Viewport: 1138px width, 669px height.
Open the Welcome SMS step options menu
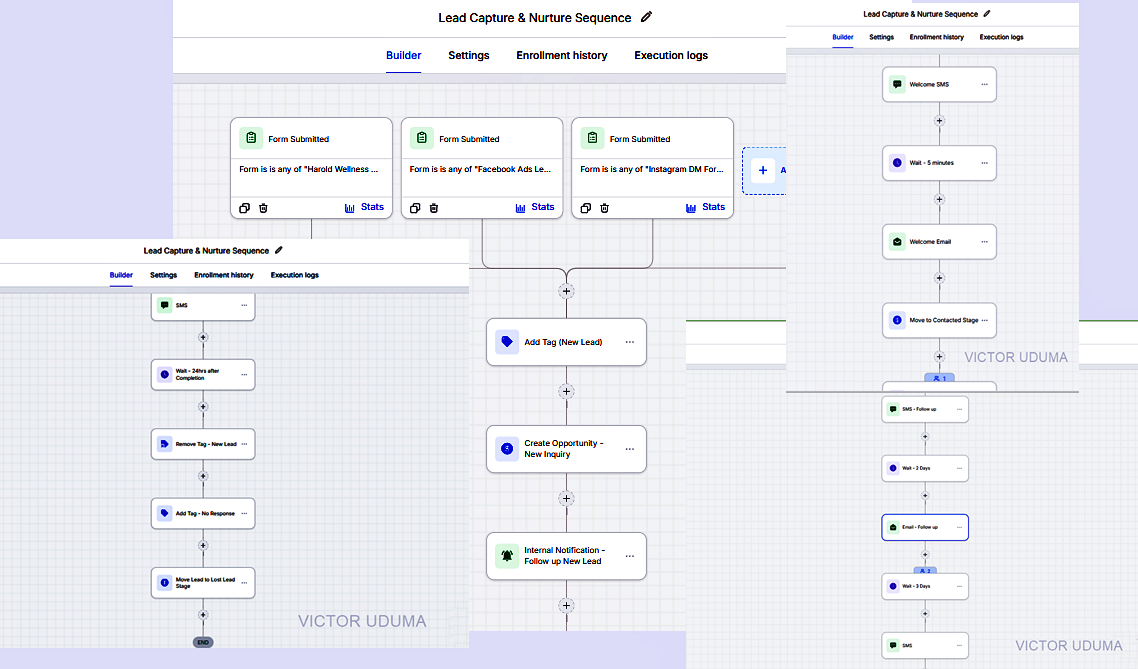(984, 84)
